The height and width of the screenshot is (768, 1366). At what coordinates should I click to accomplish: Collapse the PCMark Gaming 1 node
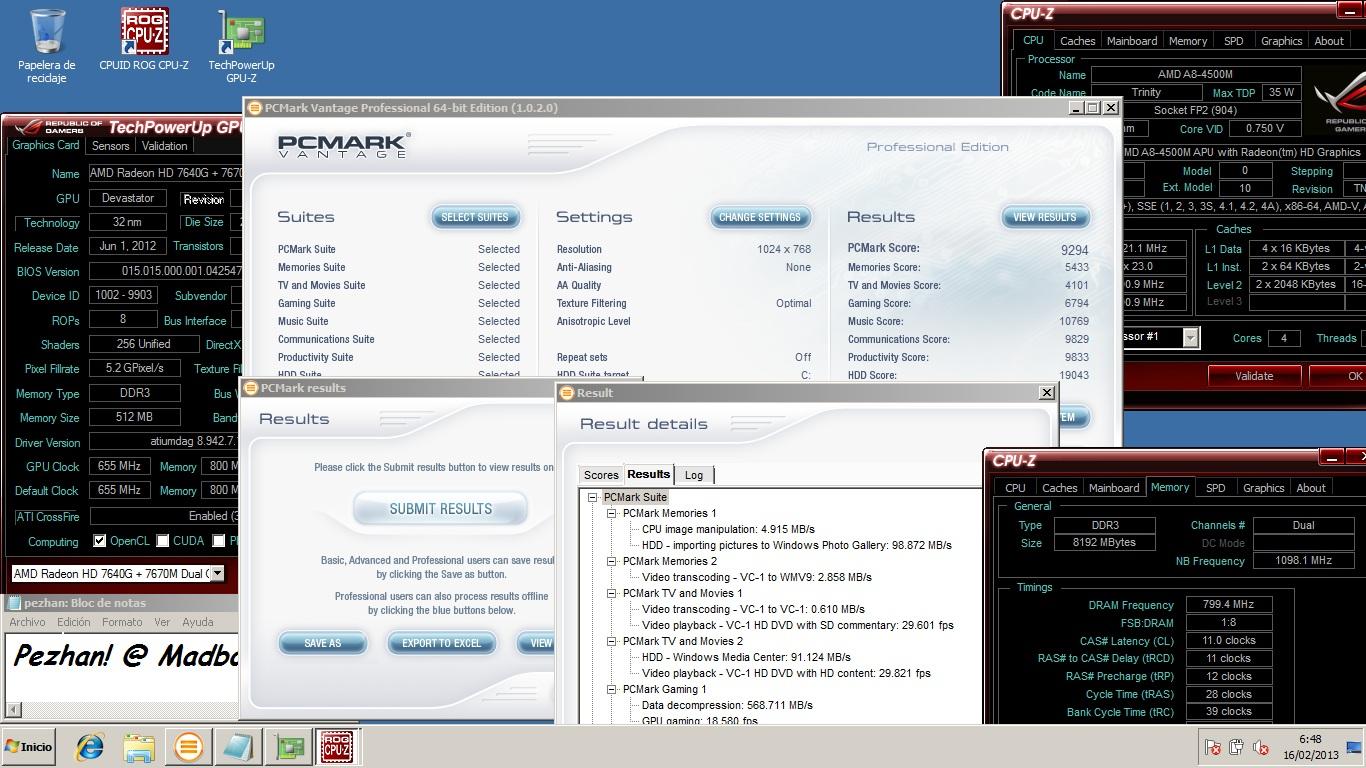[612, 689]
